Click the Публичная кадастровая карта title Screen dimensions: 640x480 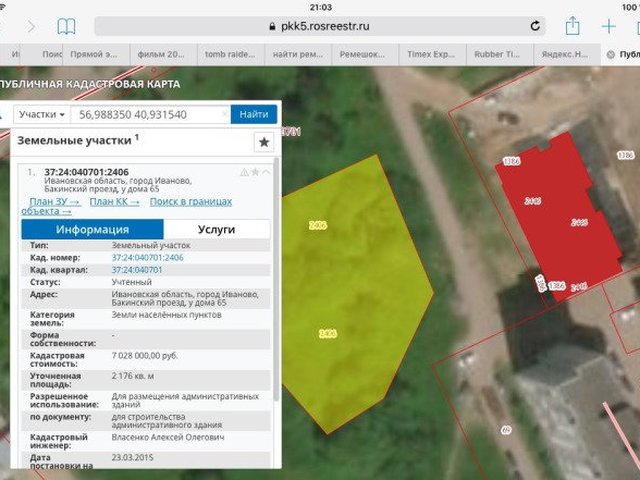pyautogui.click(x=89, y=84)
